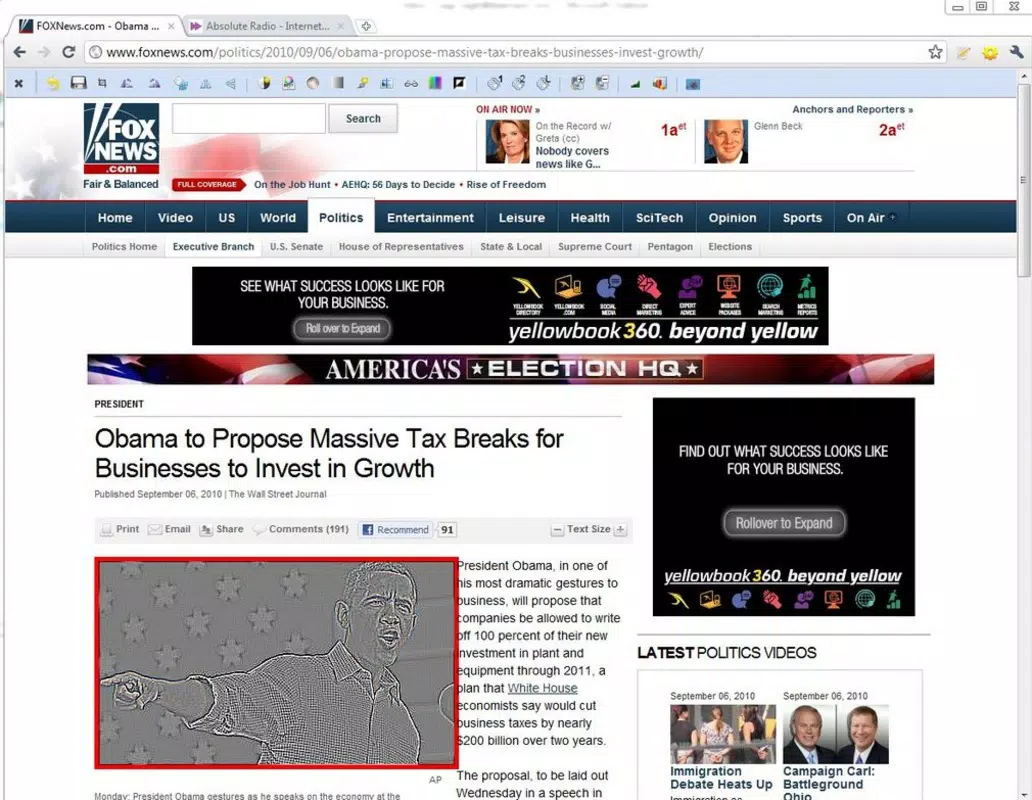Viewport: 1032px width, 800px height.
Task: Print the article using Print link
Action: [120, 529]
